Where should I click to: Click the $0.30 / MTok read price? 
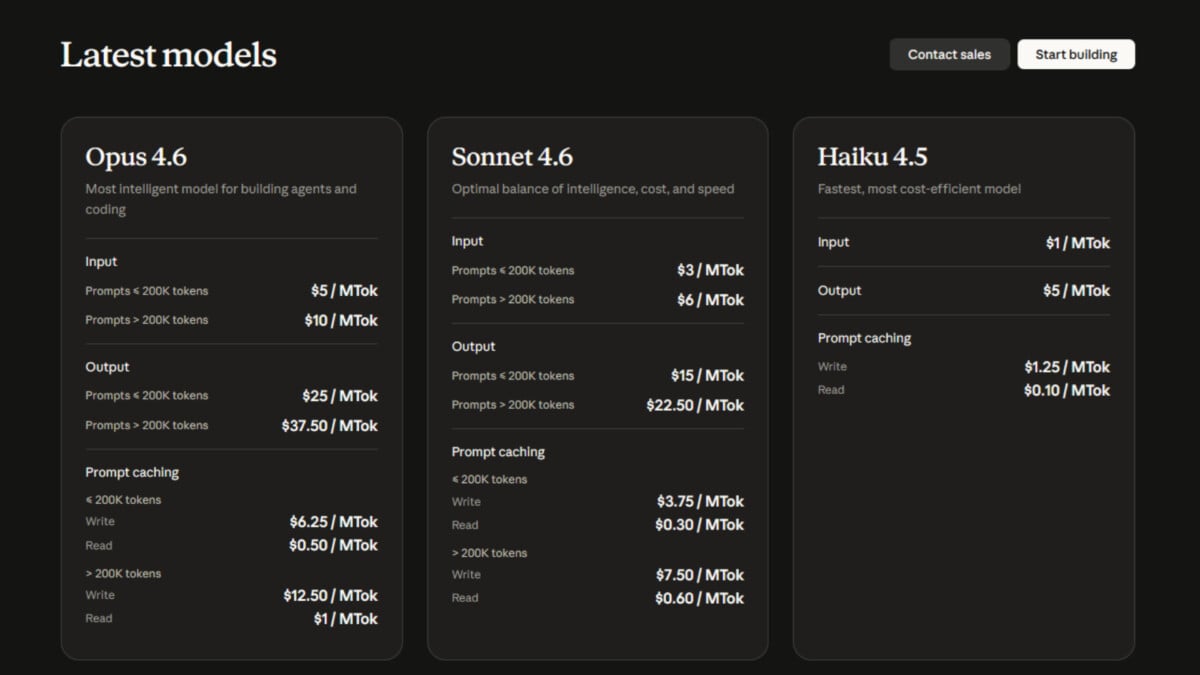(x=700, y=525)
